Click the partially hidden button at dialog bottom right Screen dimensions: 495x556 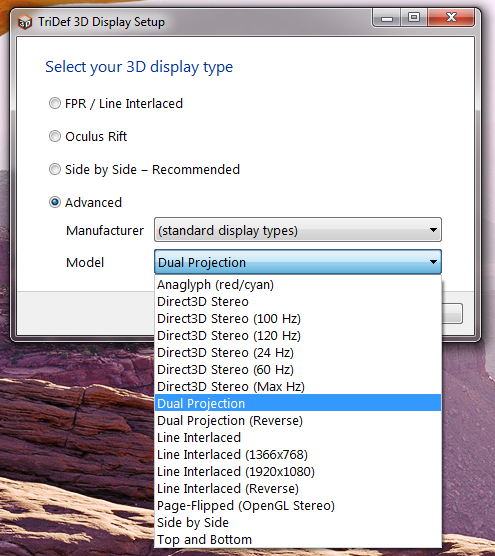(452, 313)
